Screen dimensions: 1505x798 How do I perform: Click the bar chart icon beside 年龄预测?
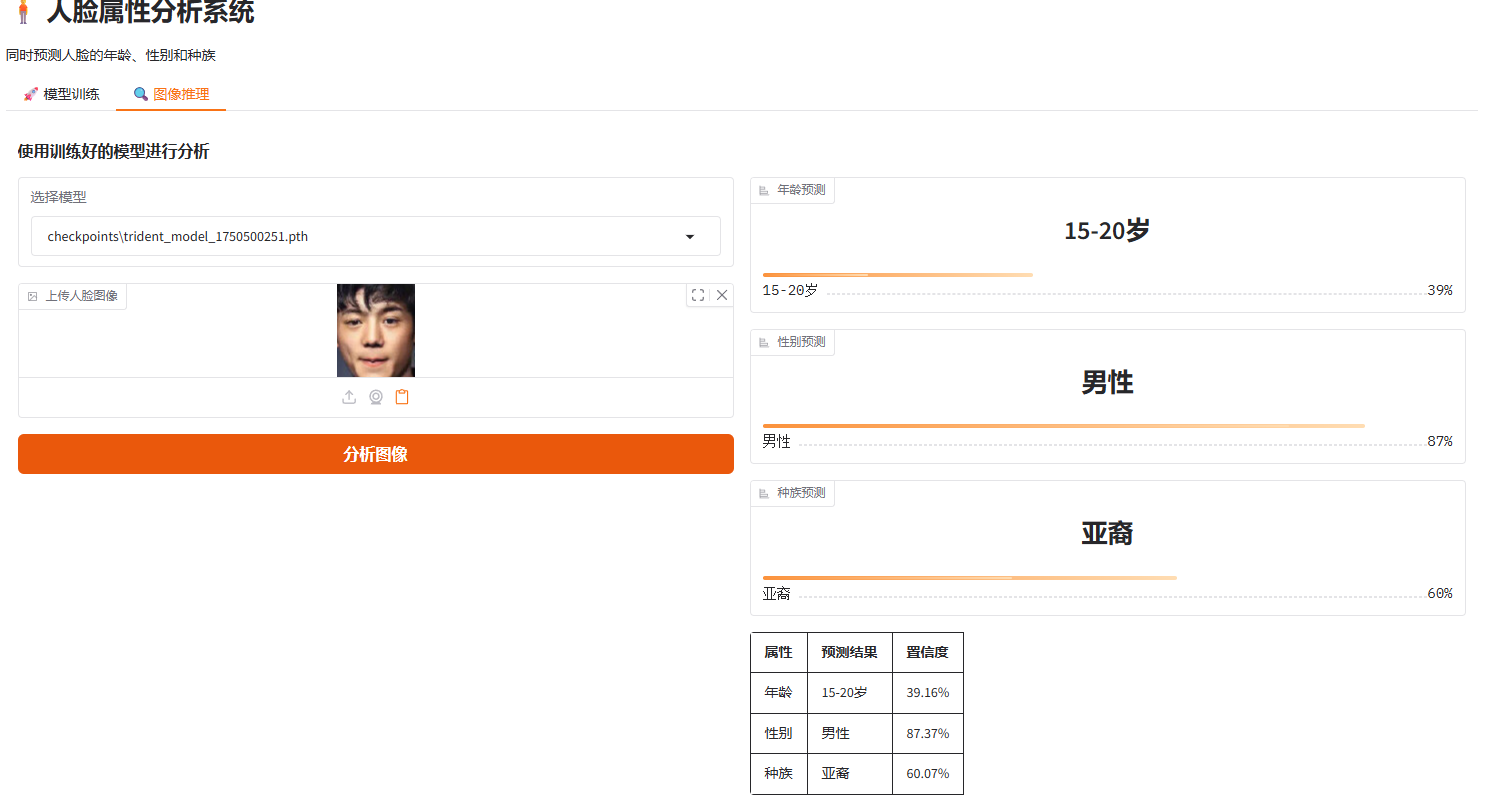coord(765,189)
